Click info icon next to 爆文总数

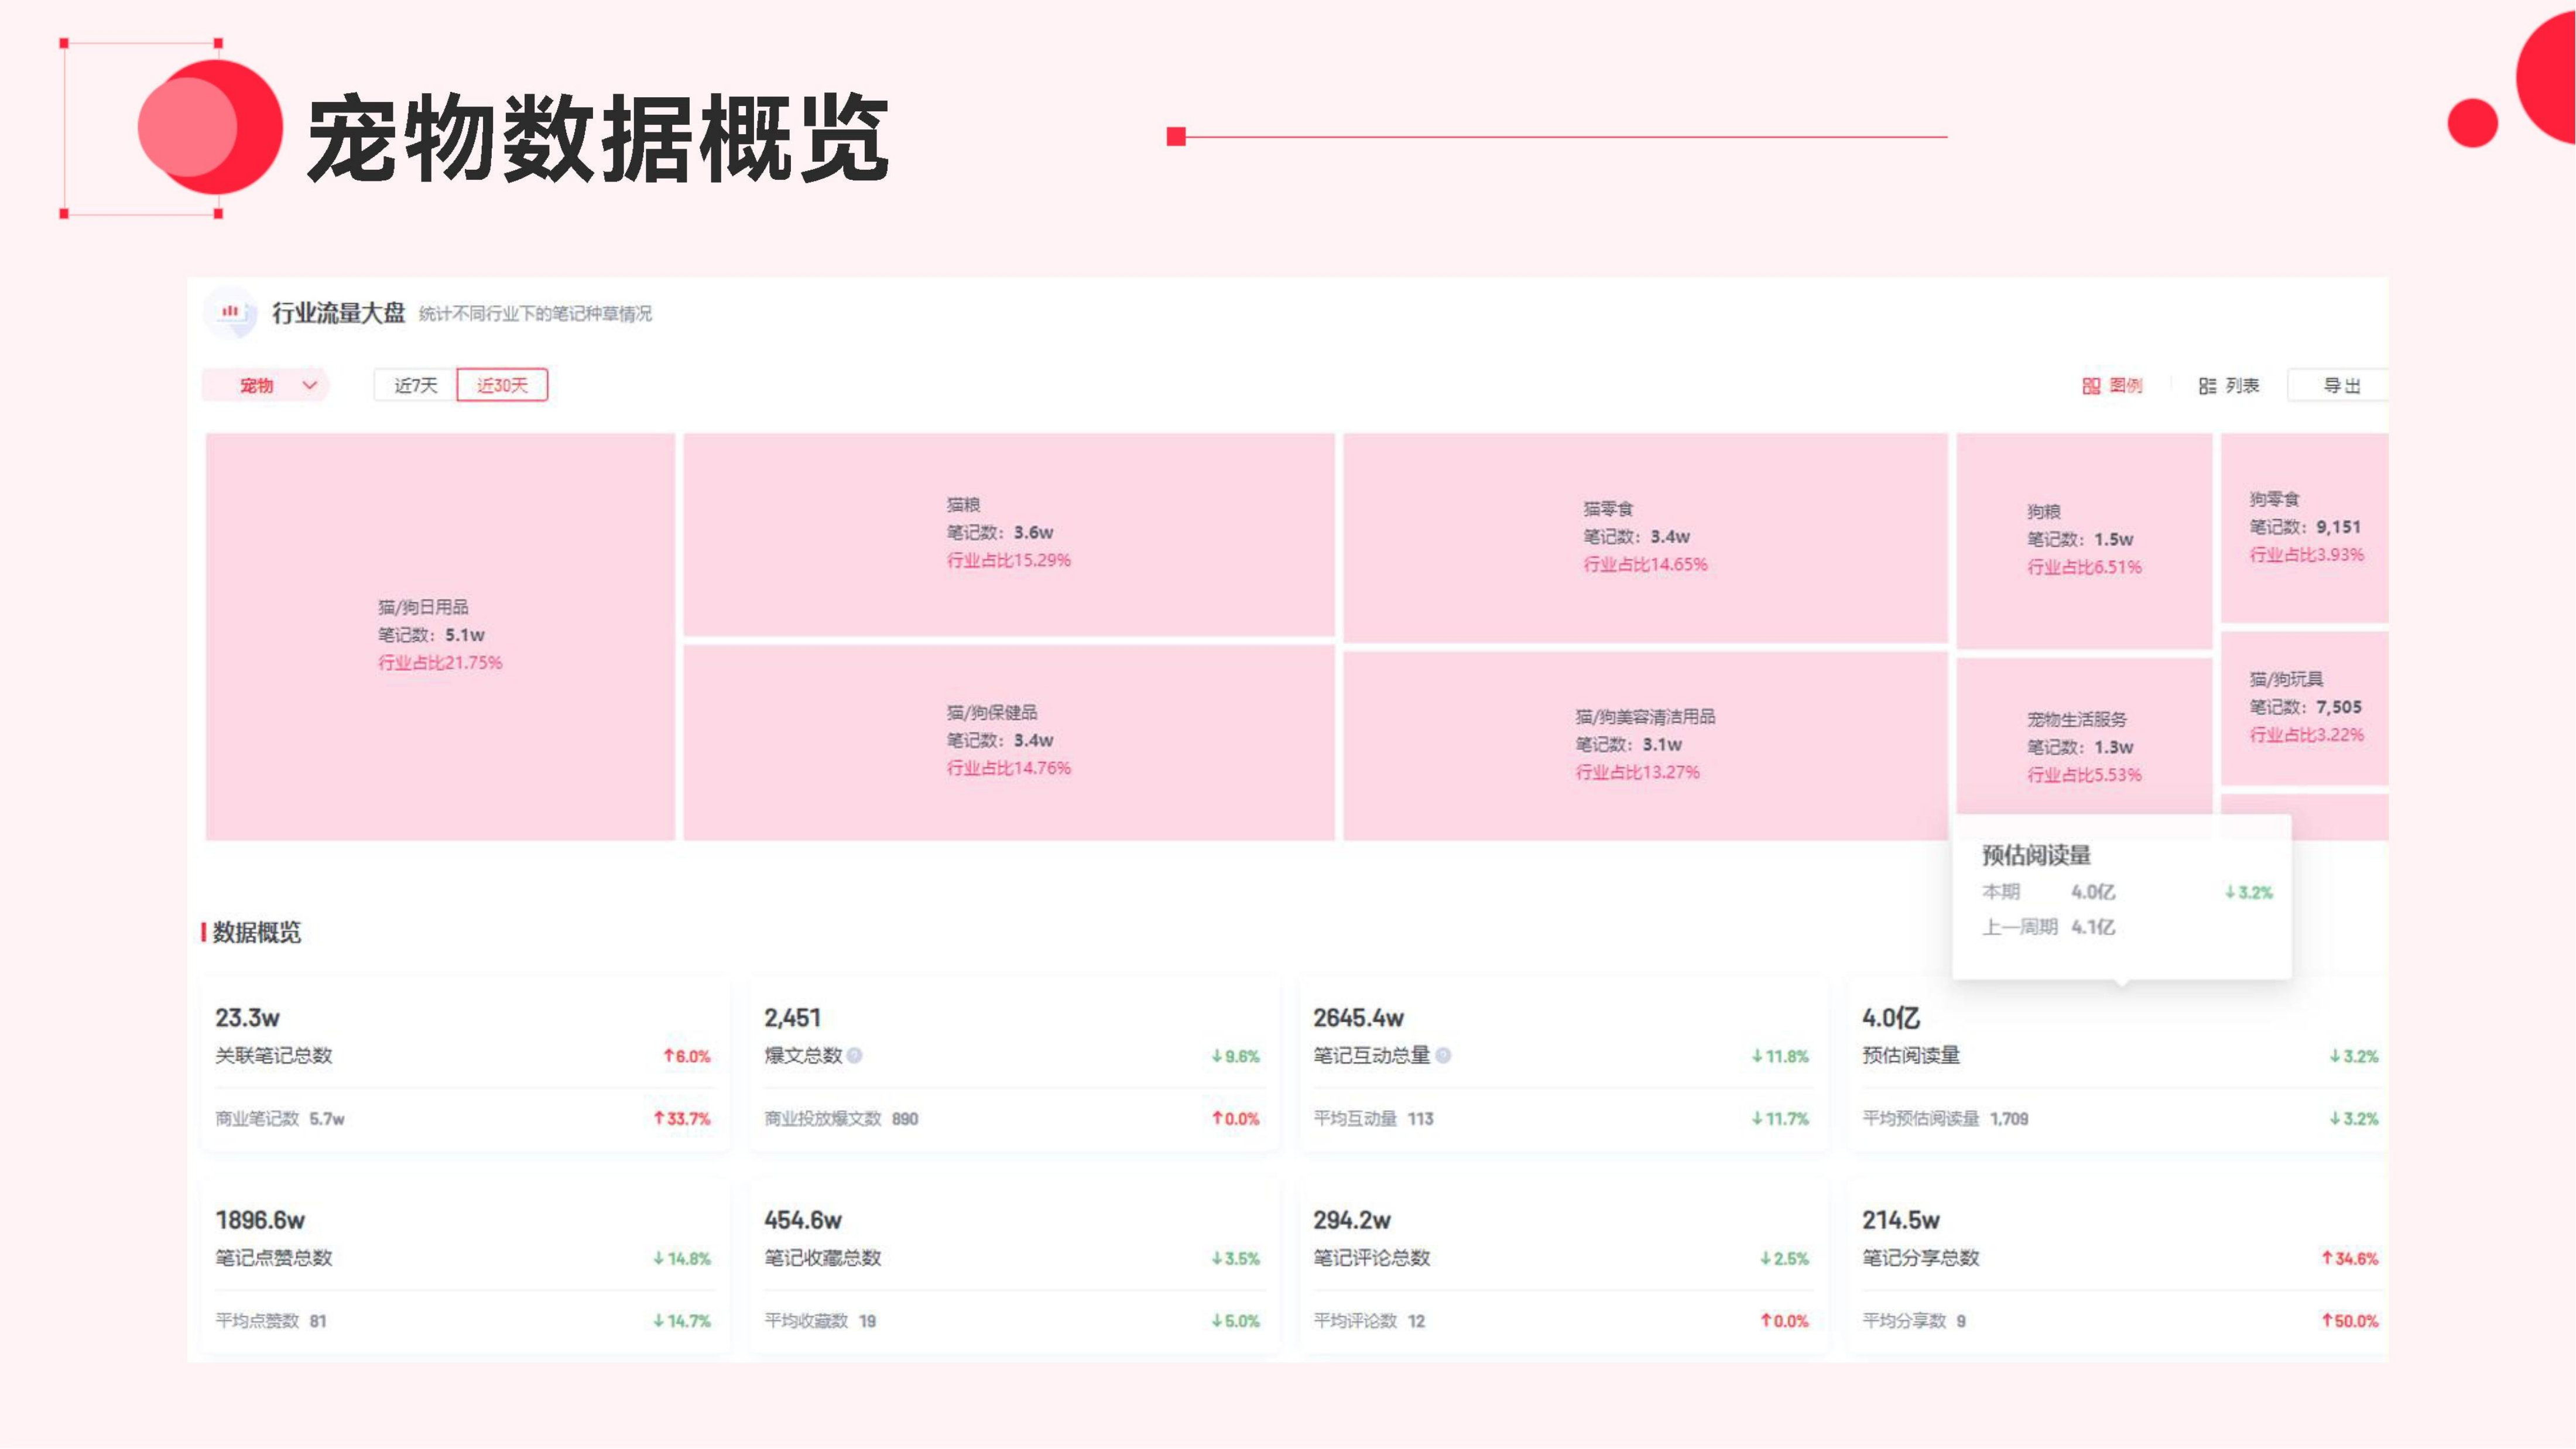click(855, 1055)
